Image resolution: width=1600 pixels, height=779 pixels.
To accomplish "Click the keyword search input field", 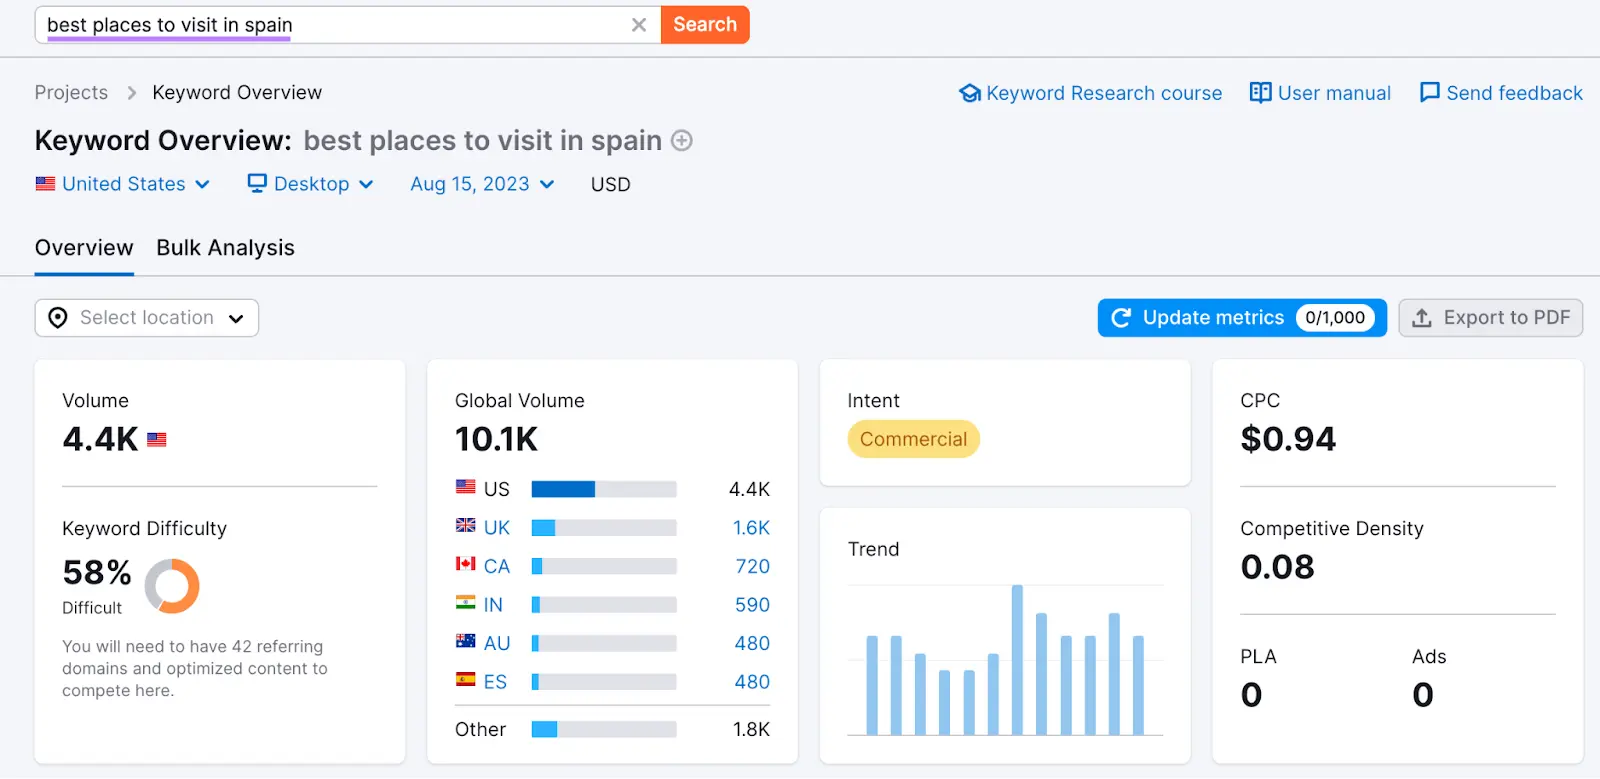I will click(330, 25).
